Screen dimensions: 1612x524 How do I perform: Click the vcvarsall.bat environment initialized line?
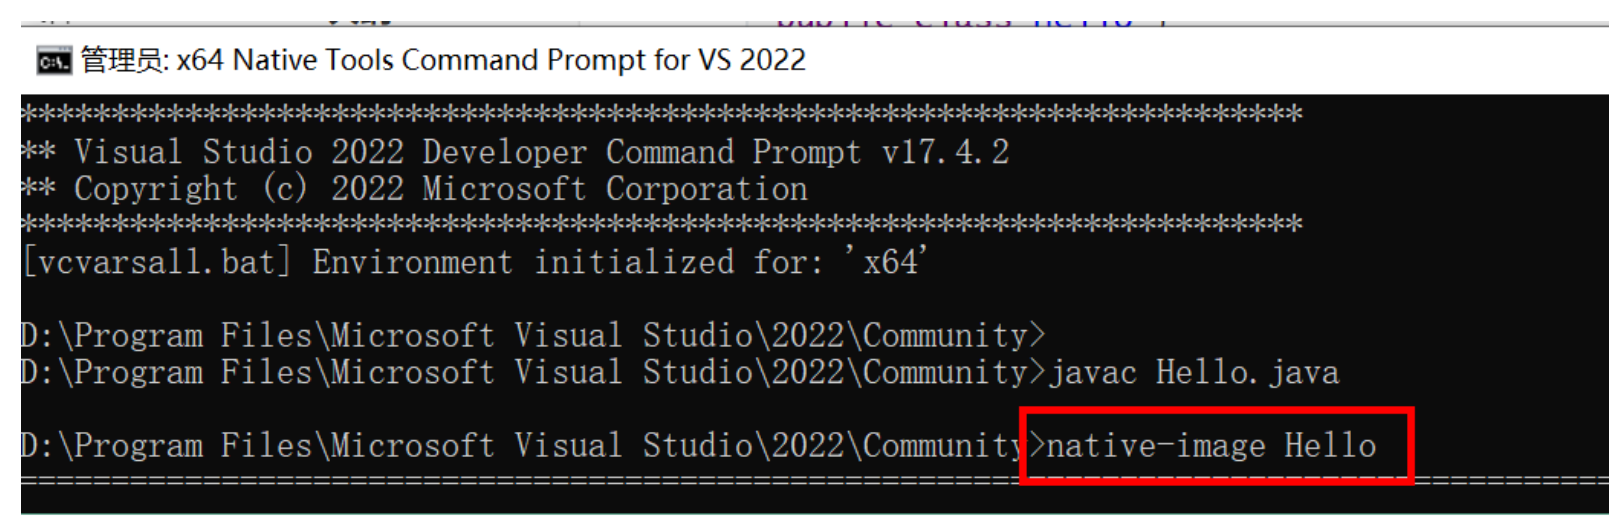(x=475, y=262)
